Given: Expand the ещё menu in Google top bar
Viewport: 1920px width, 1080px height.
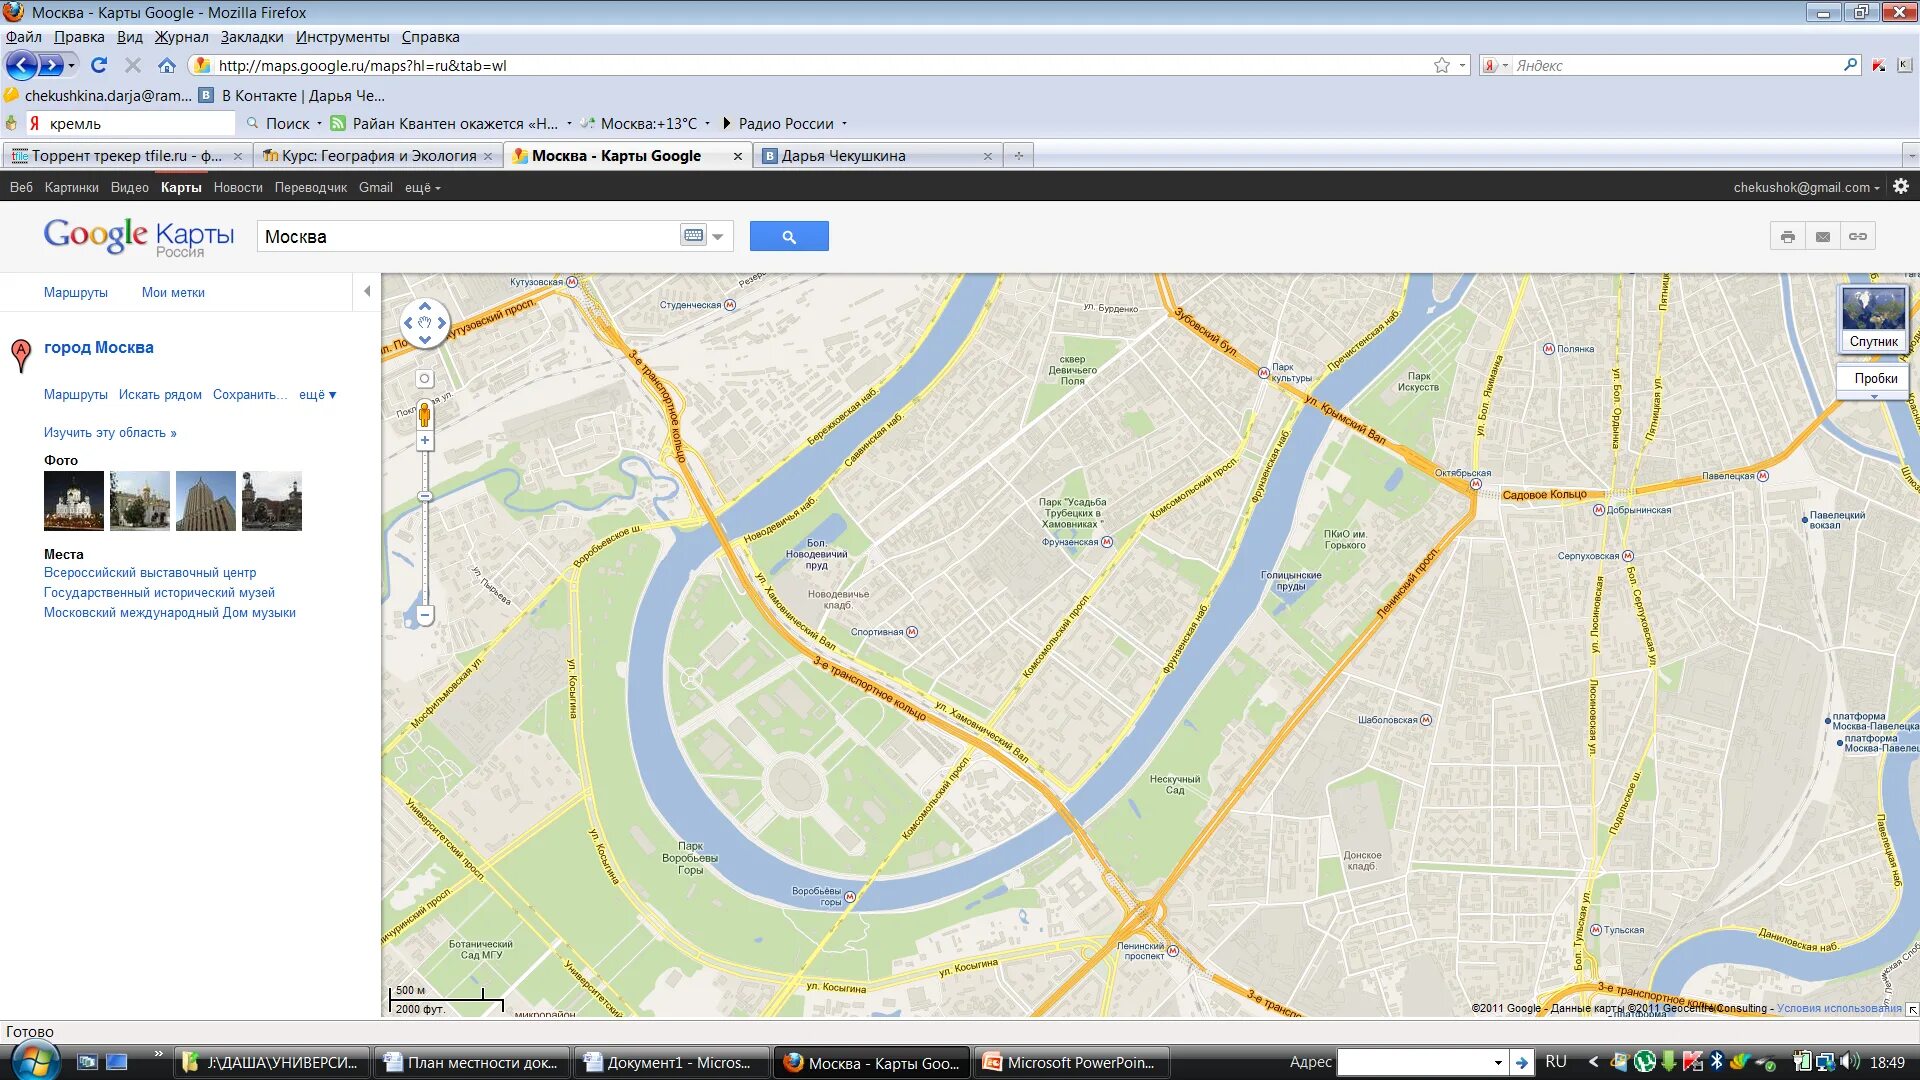Looking at the screenshot, I should point(422,188).
